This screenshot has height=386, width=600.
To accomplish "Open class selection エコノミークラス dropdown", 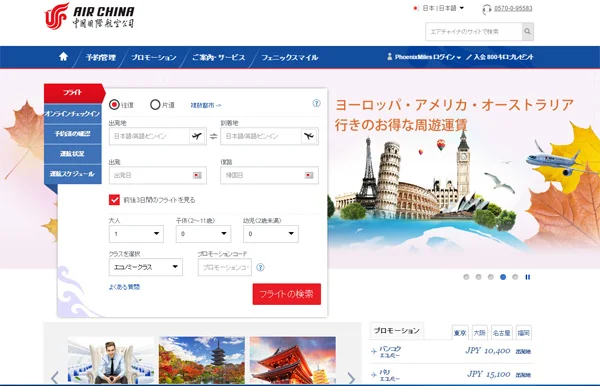I will 146,267.
